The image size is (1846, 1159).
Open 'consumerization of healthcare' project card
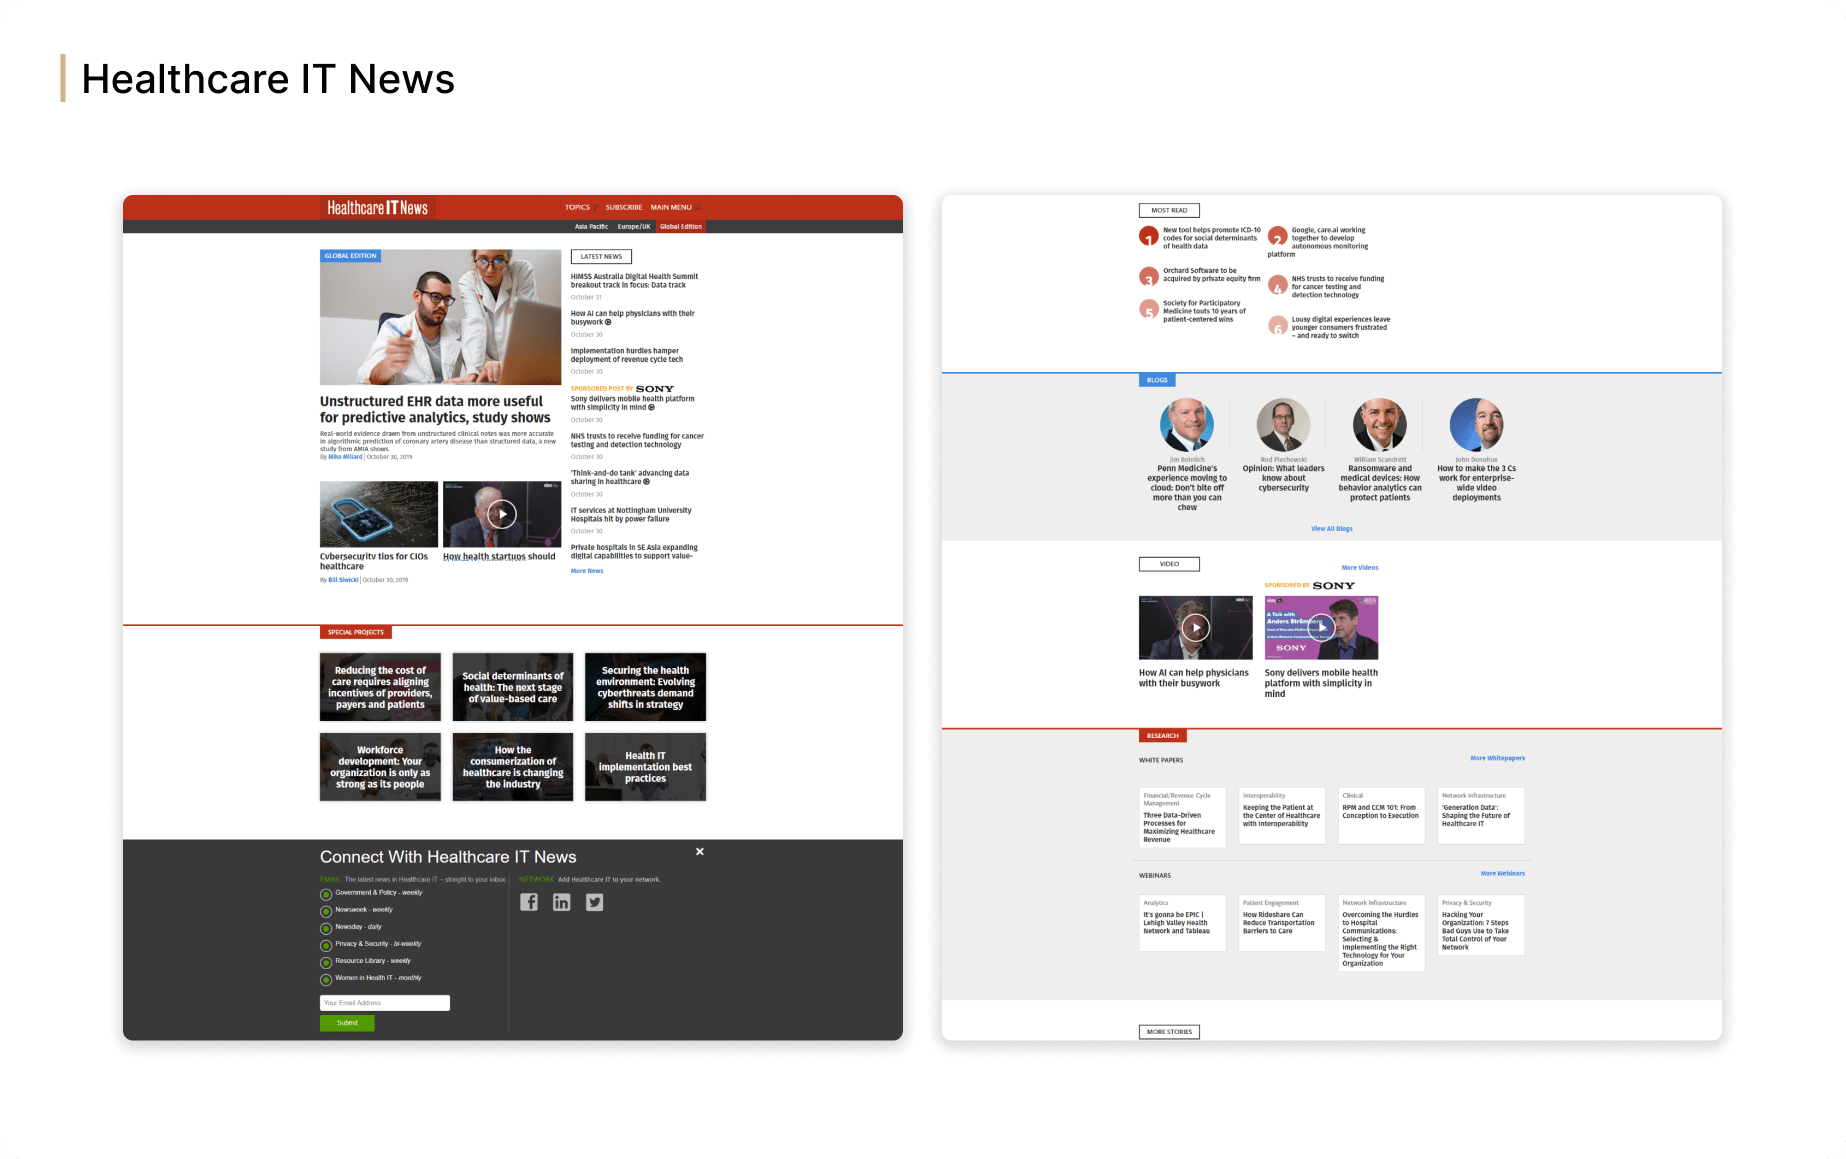point(513,767)
